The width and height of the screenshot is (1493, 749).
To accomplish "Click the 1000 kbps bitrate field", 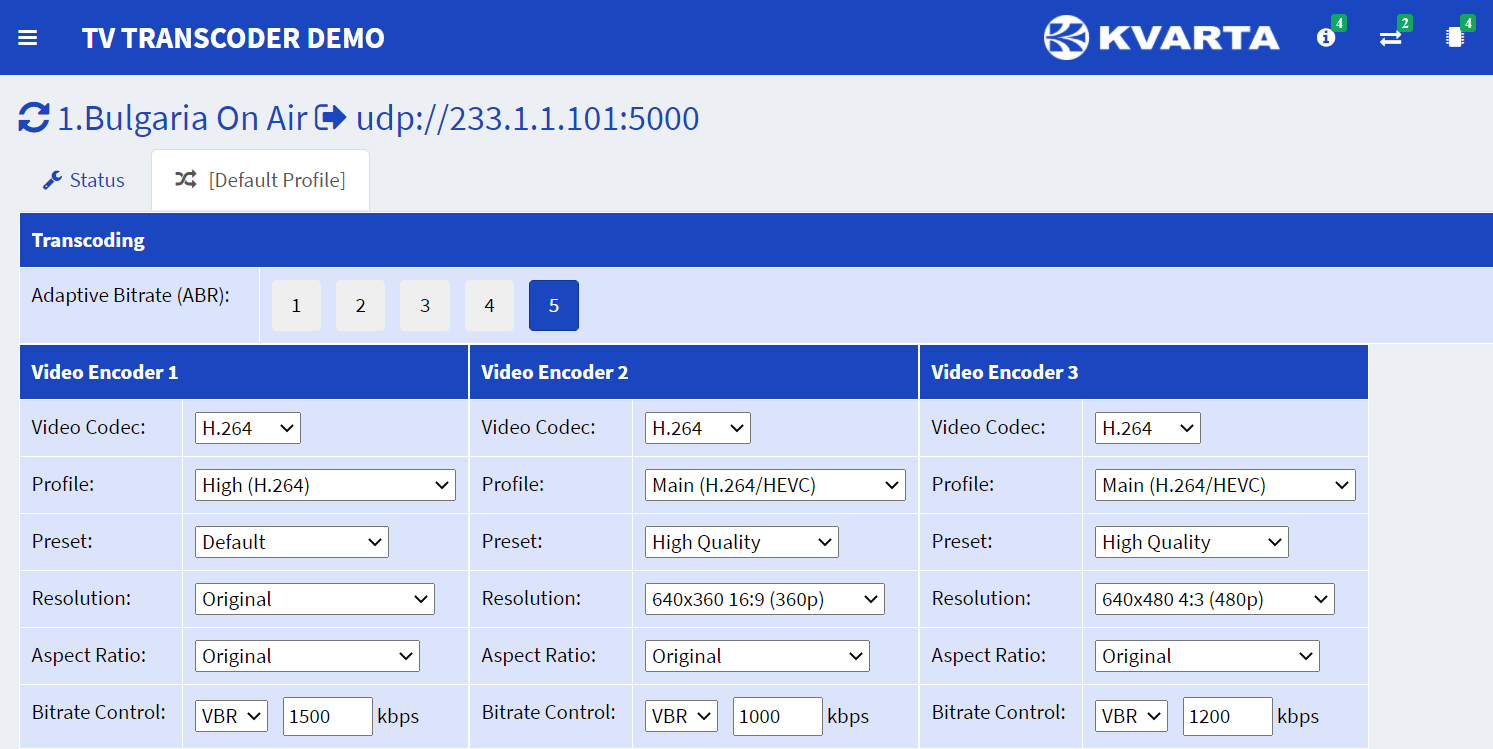I will tap(778, 716).
